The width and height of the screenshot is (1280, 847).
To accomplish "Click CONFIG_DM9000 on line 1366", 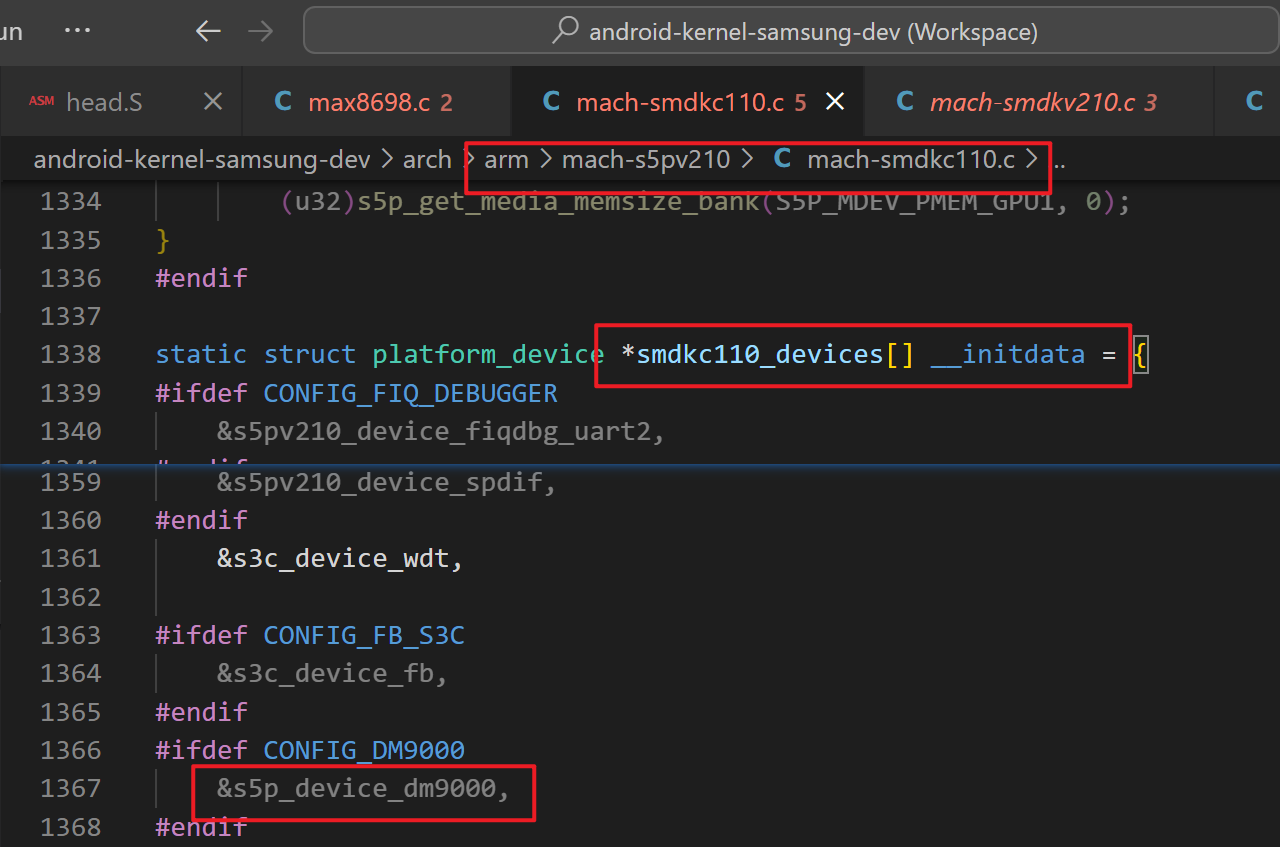I will pyautogui.click(x=364, y=750).
